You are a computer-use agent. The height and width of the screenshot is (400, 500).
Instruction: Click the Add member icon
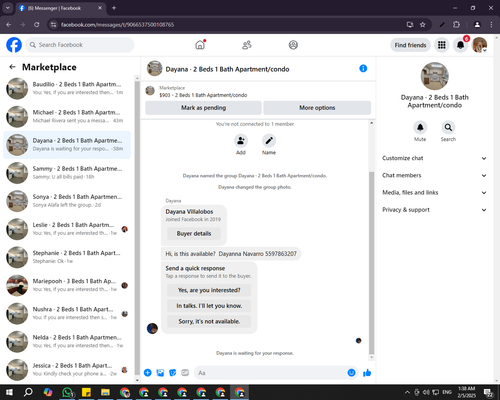click(241, 141)
